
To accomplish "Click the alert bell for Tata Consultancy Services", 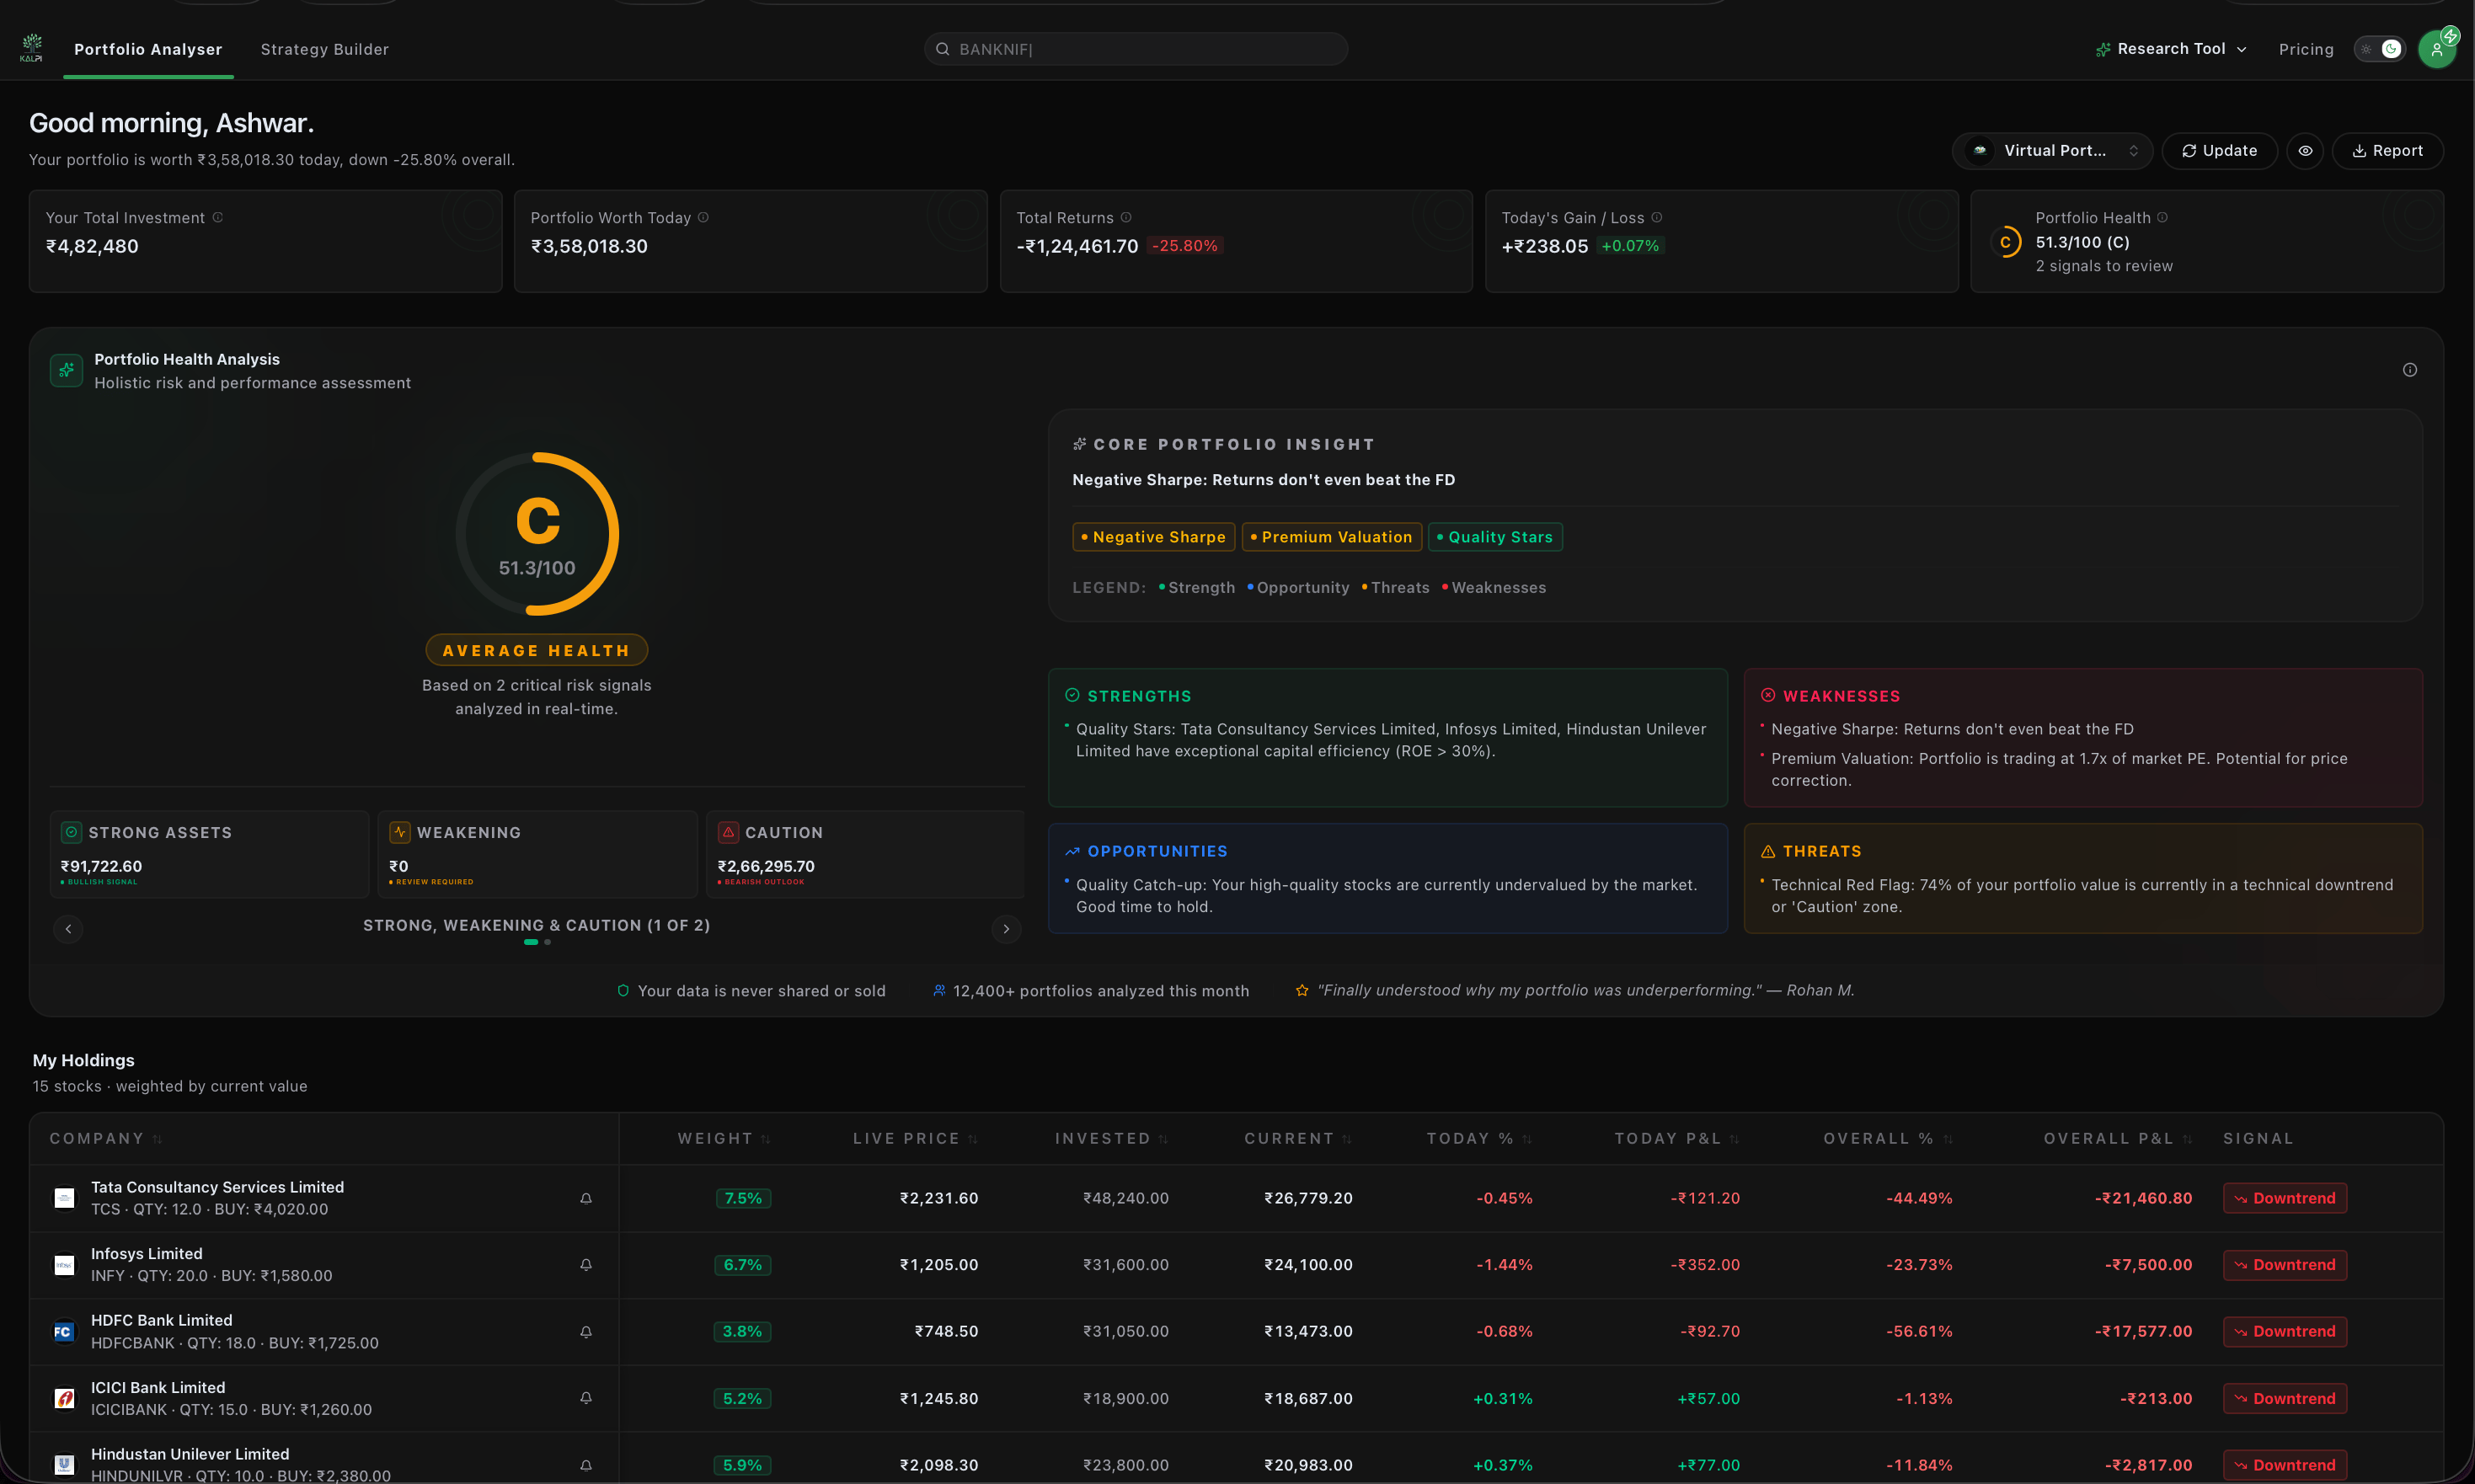I will click(x=586, y=1198).
